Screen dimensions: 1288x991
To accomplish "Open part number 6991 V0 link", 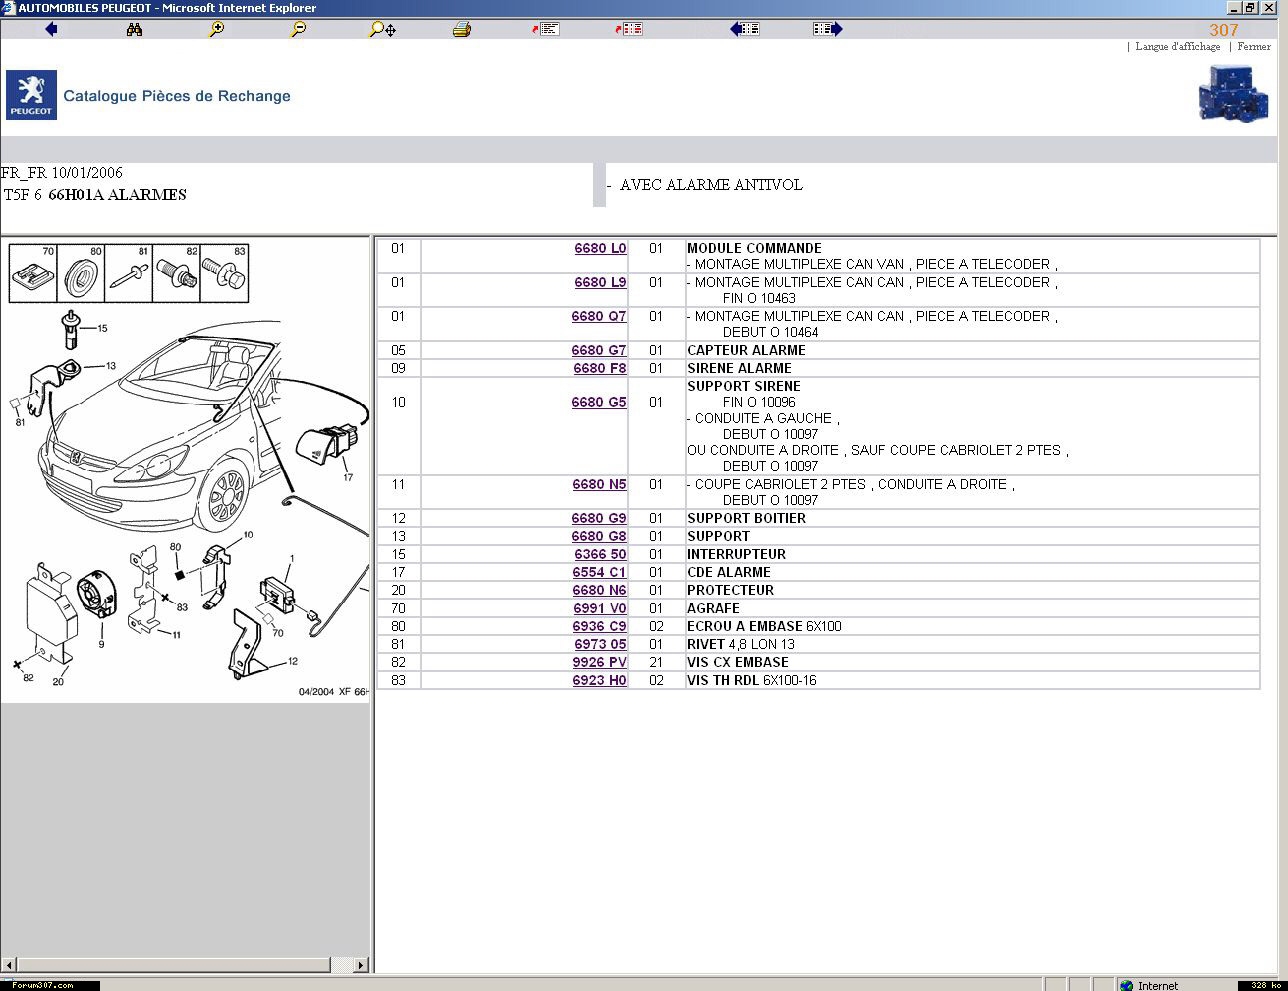I will [600, 608].
